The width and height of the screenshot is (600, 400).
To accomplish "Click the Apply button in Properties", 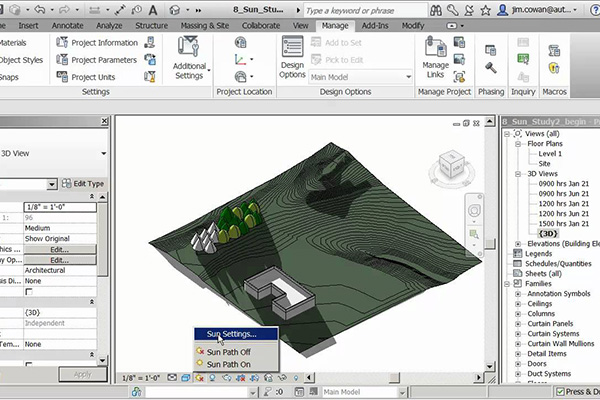I will point(83,374).
